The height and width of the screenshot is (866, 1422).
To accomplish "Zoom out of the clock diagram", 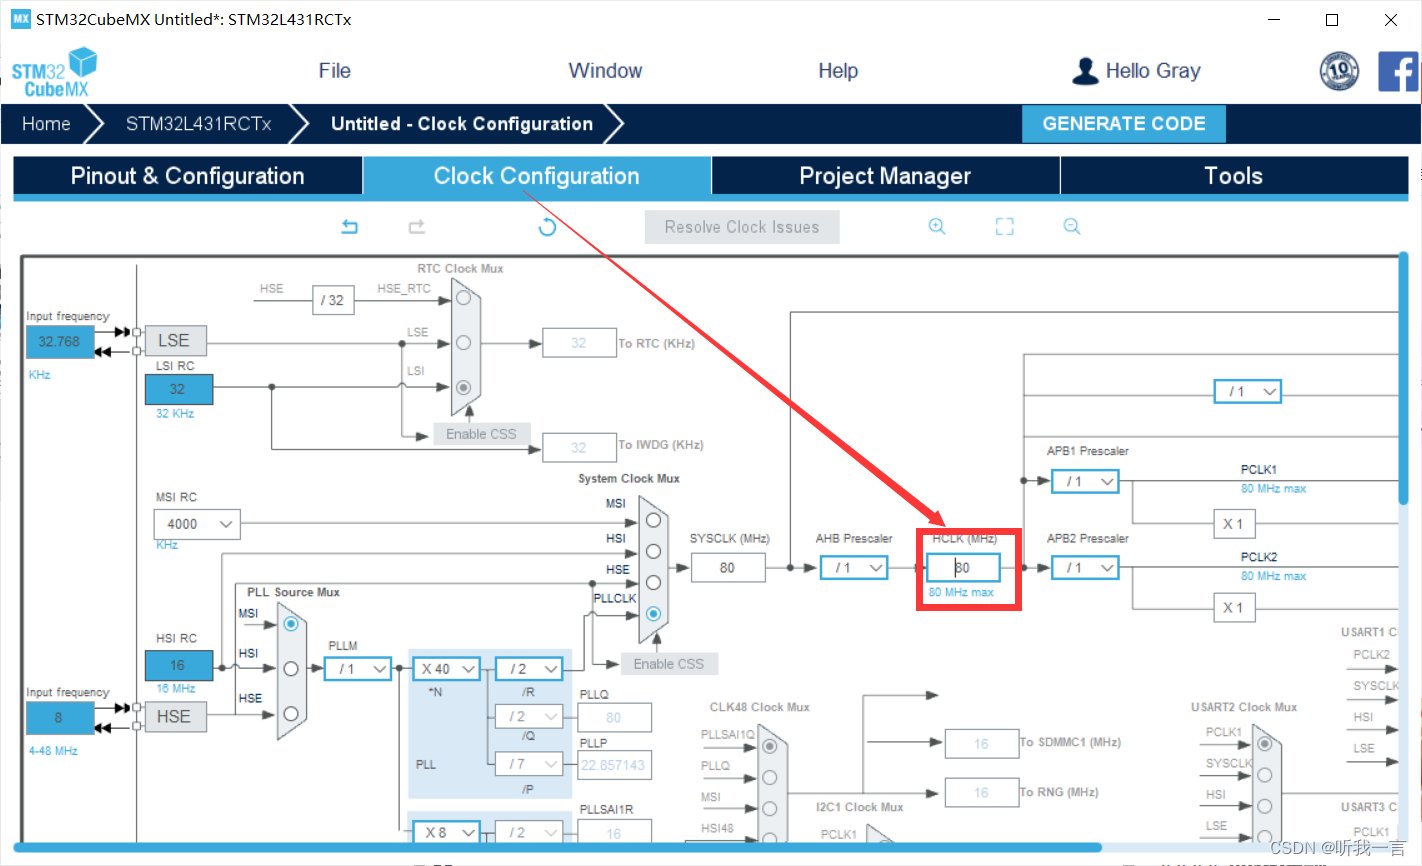I will point(1072,227).
